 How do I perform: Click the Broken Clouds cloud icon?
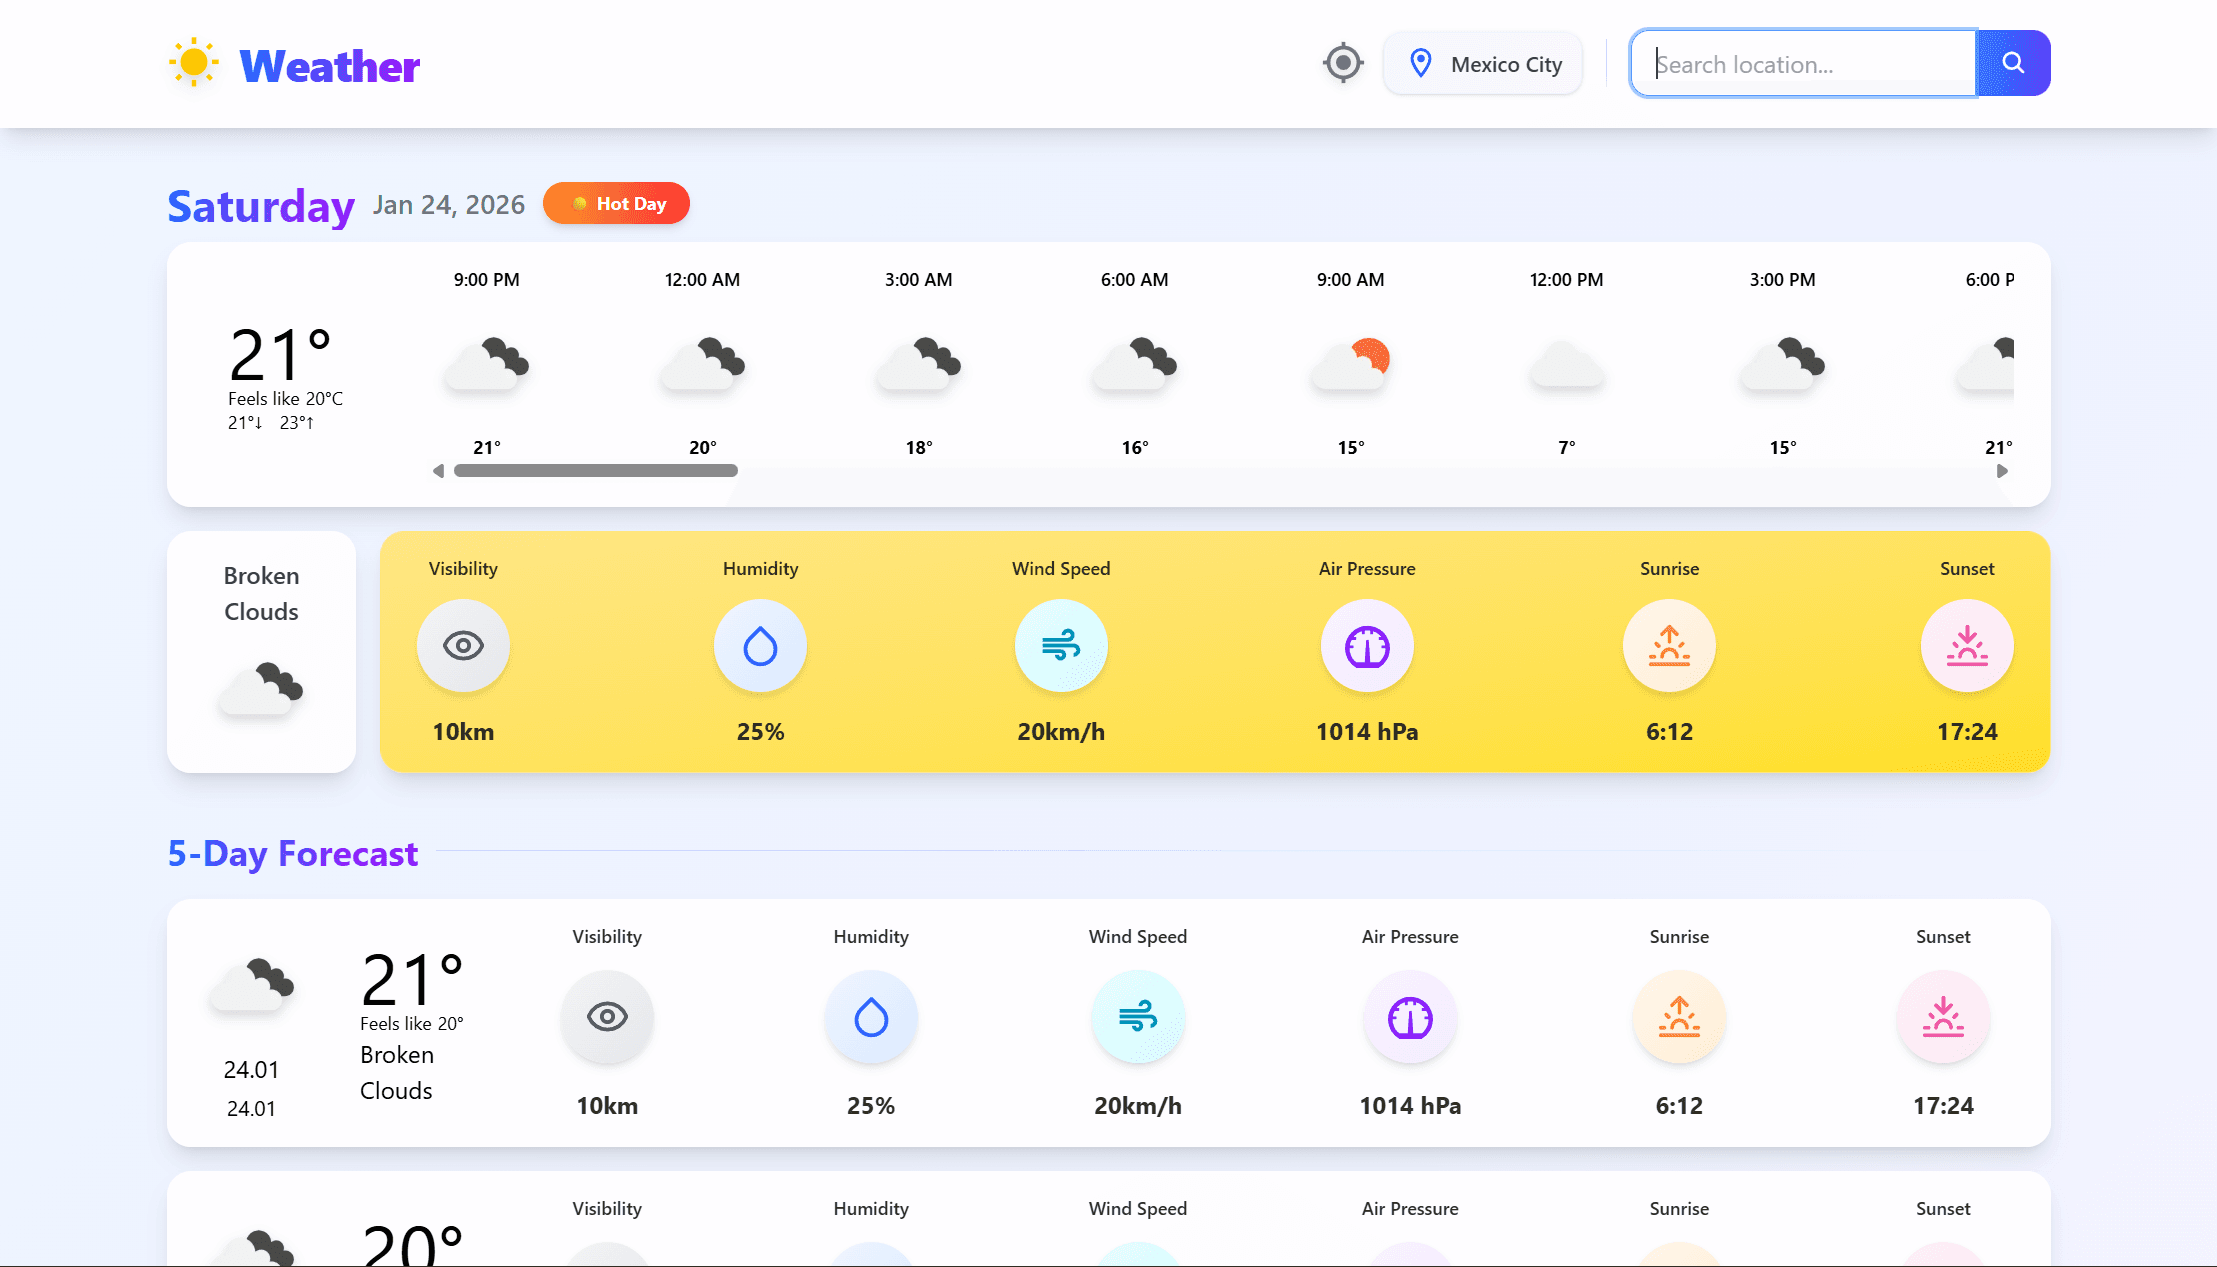[x=261, y=687]
